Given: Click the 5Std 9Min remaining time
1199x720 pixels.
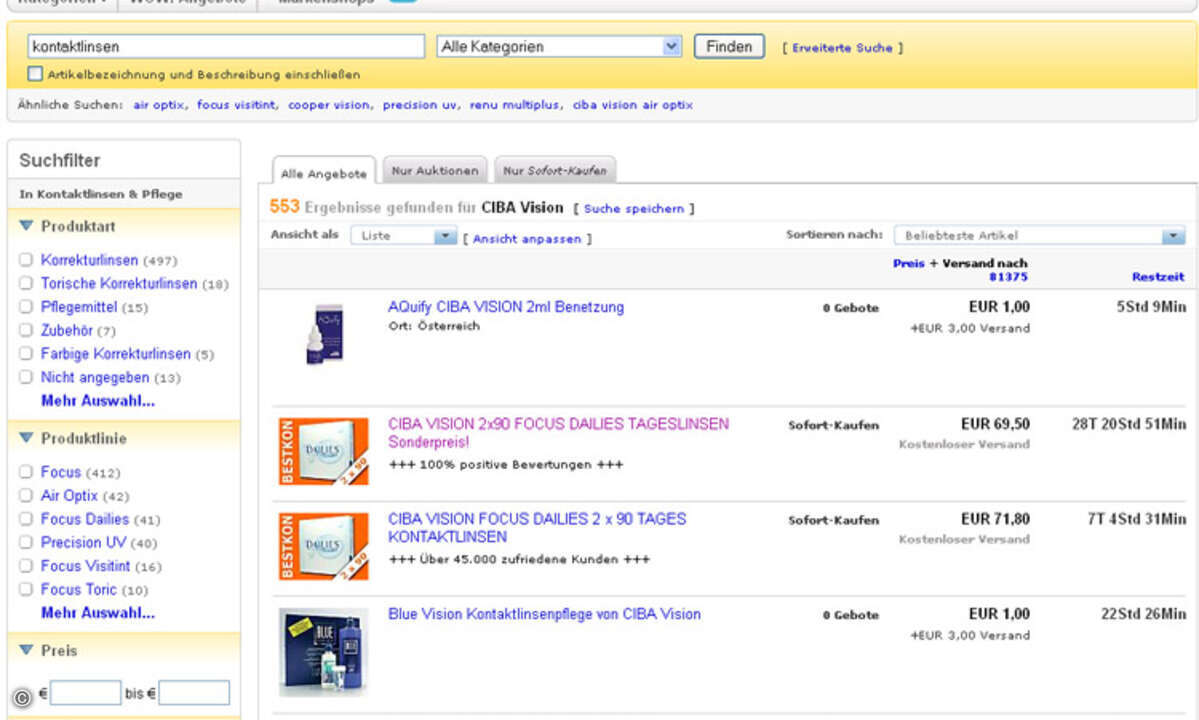Looking at the screenshot, I should coord(1151,306).
